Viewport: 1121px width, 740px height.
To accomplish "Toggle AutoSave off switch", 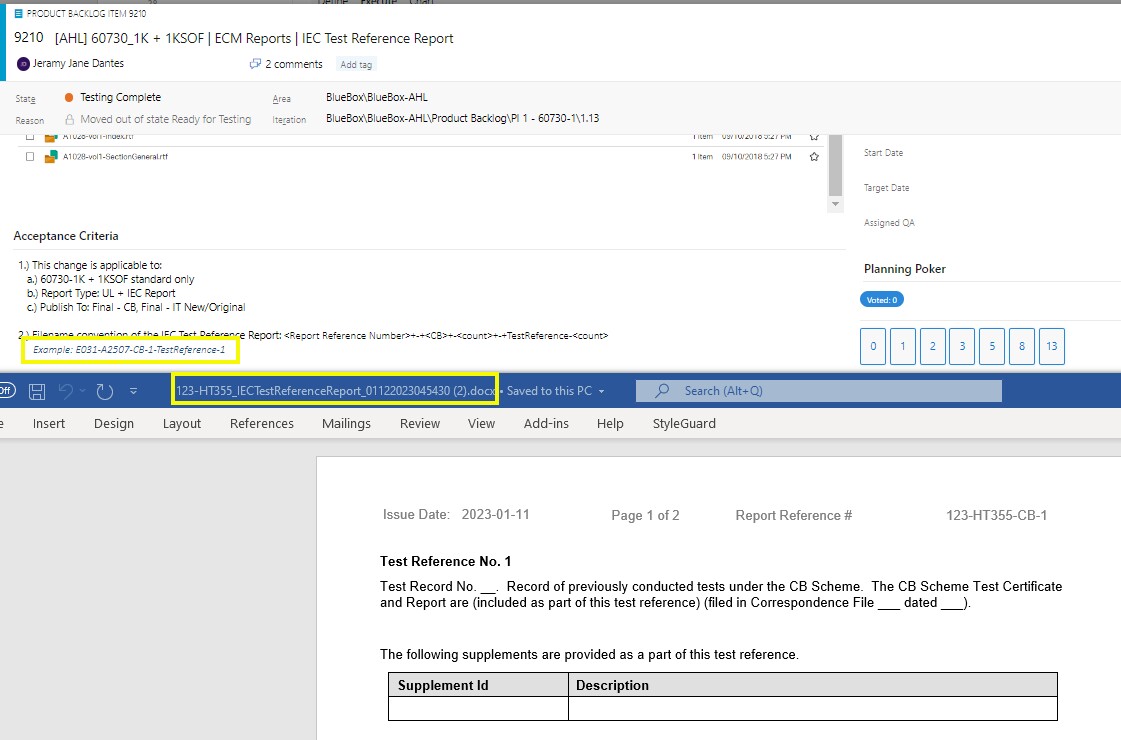I will coord(5,391).
